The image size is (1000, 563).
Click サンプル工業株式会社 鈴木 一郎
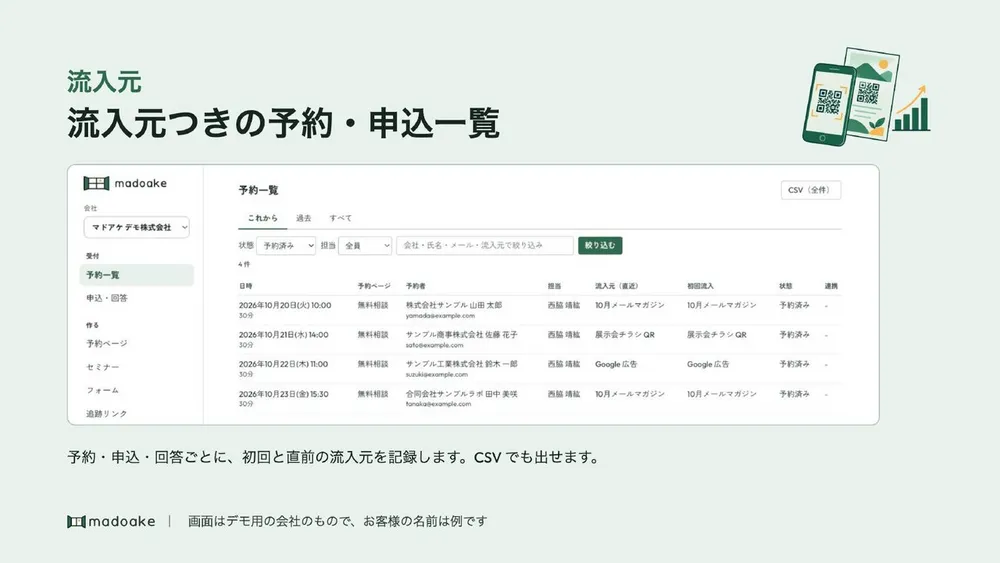point(462,364)
